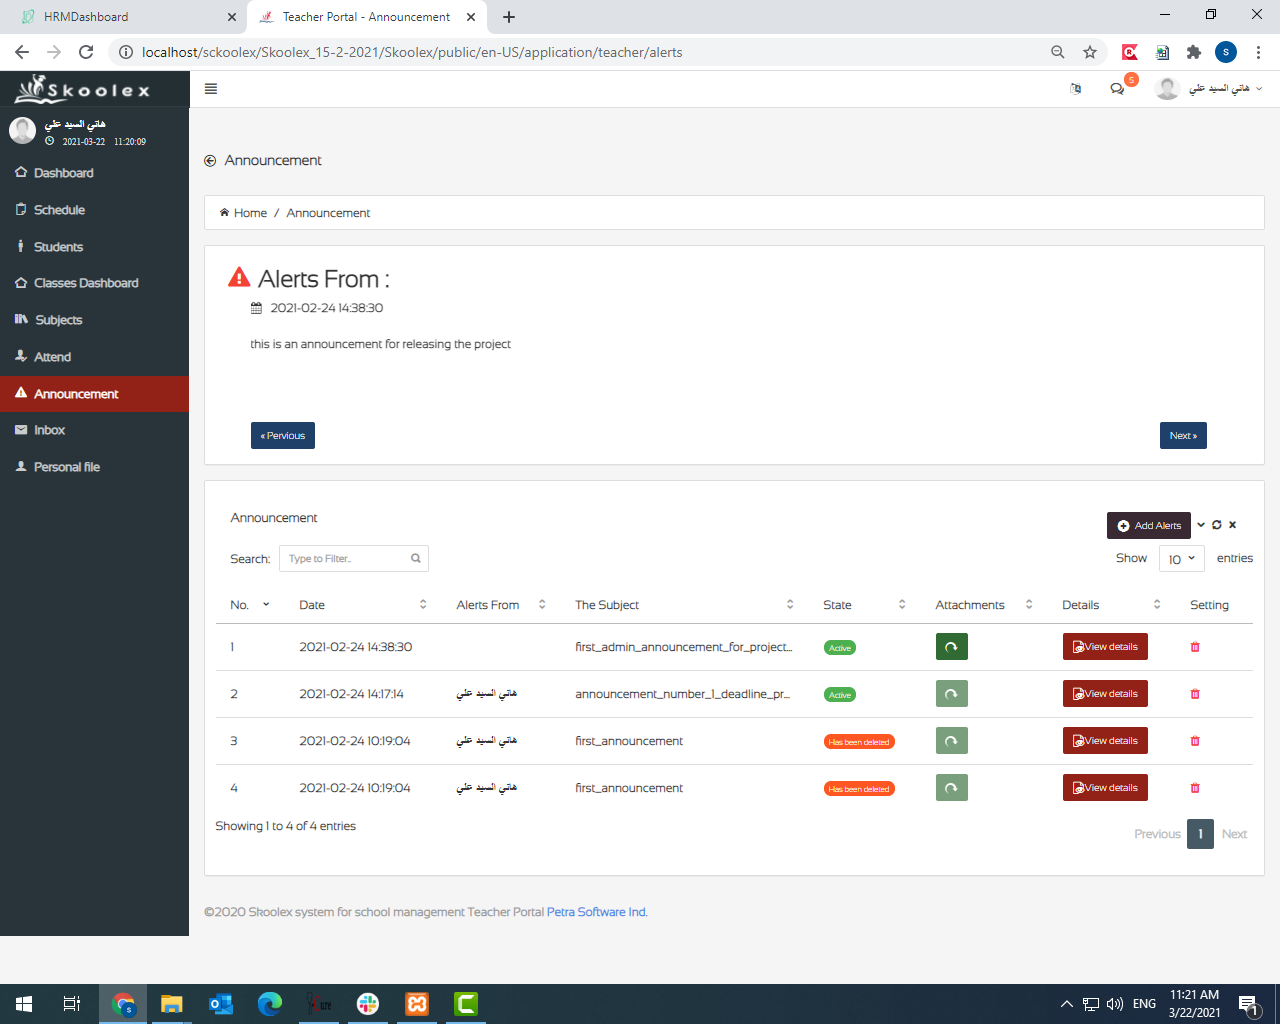
Task: Open the show entries dropdown
Action: (1182, 559)
